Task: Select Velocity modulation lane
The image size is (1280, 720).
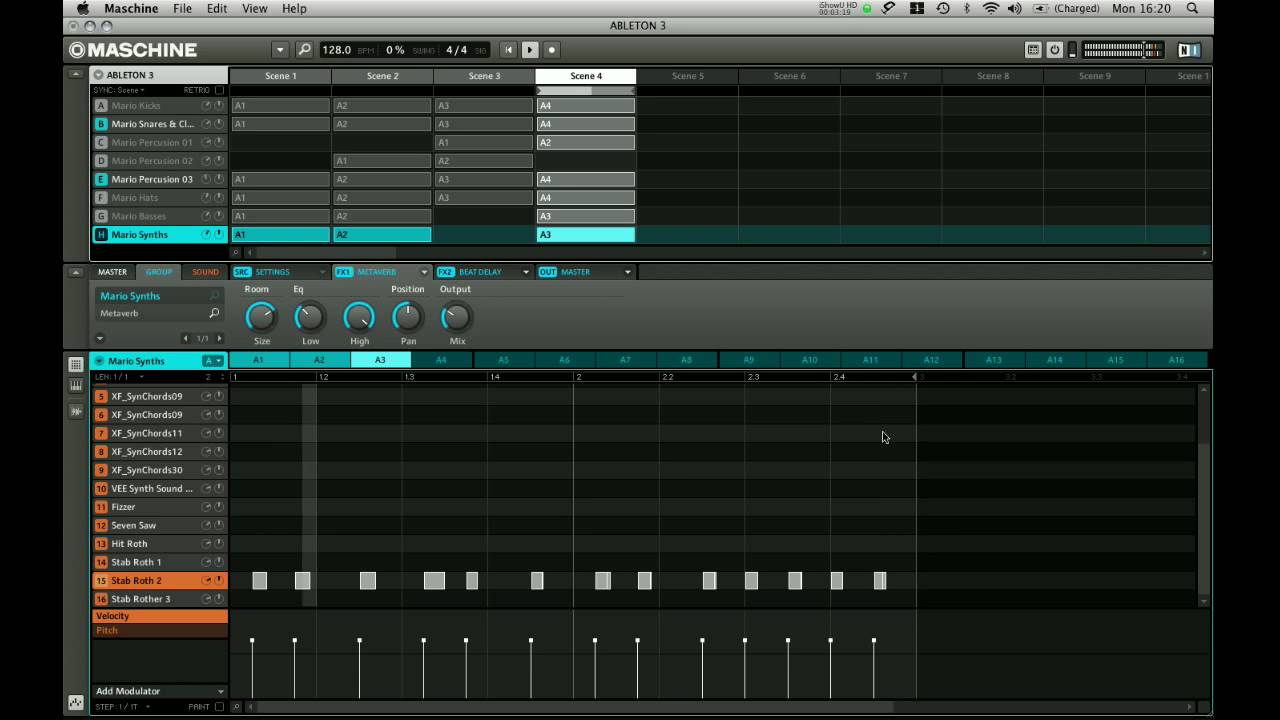Action: coord(160,616)
